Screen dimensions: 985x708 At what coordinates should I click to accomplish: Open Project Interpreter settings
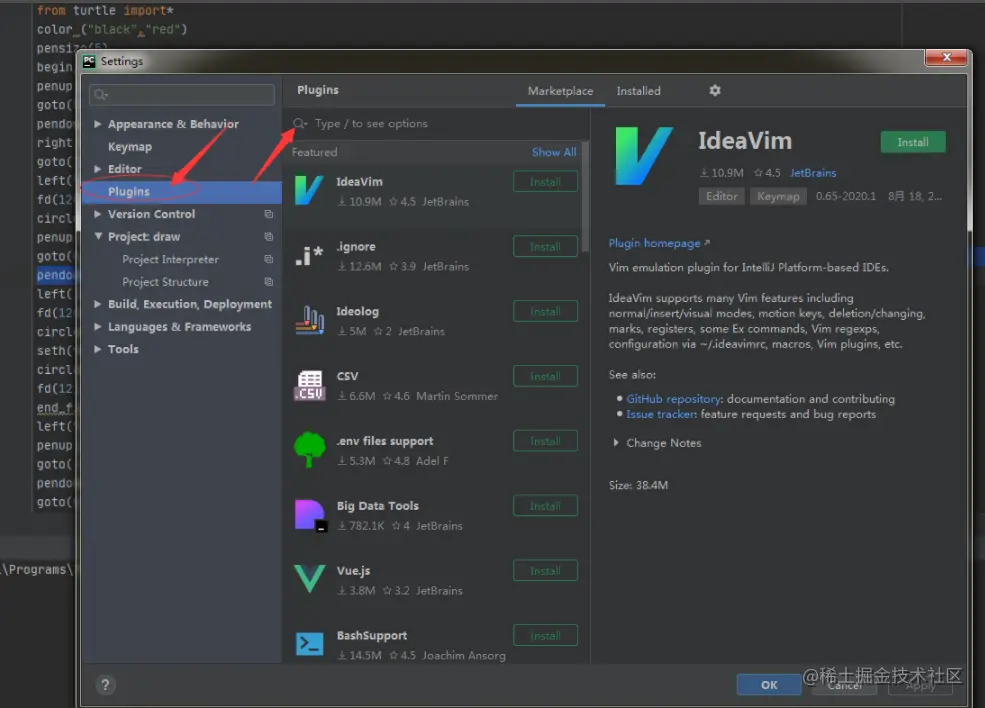tap(170, 259)
